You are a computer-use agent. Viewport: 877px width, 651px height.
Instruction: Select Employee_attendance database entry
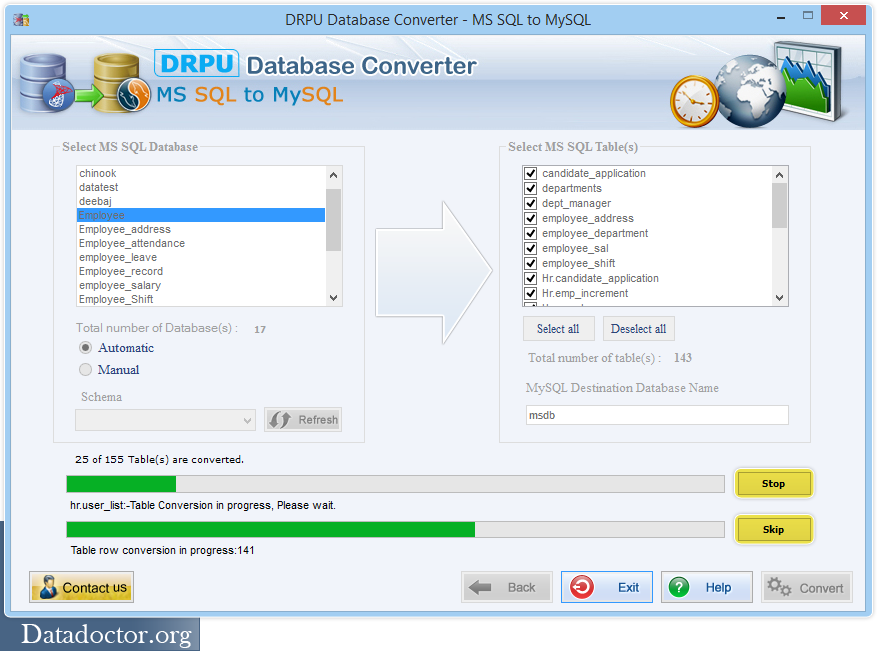click(201, 243)
